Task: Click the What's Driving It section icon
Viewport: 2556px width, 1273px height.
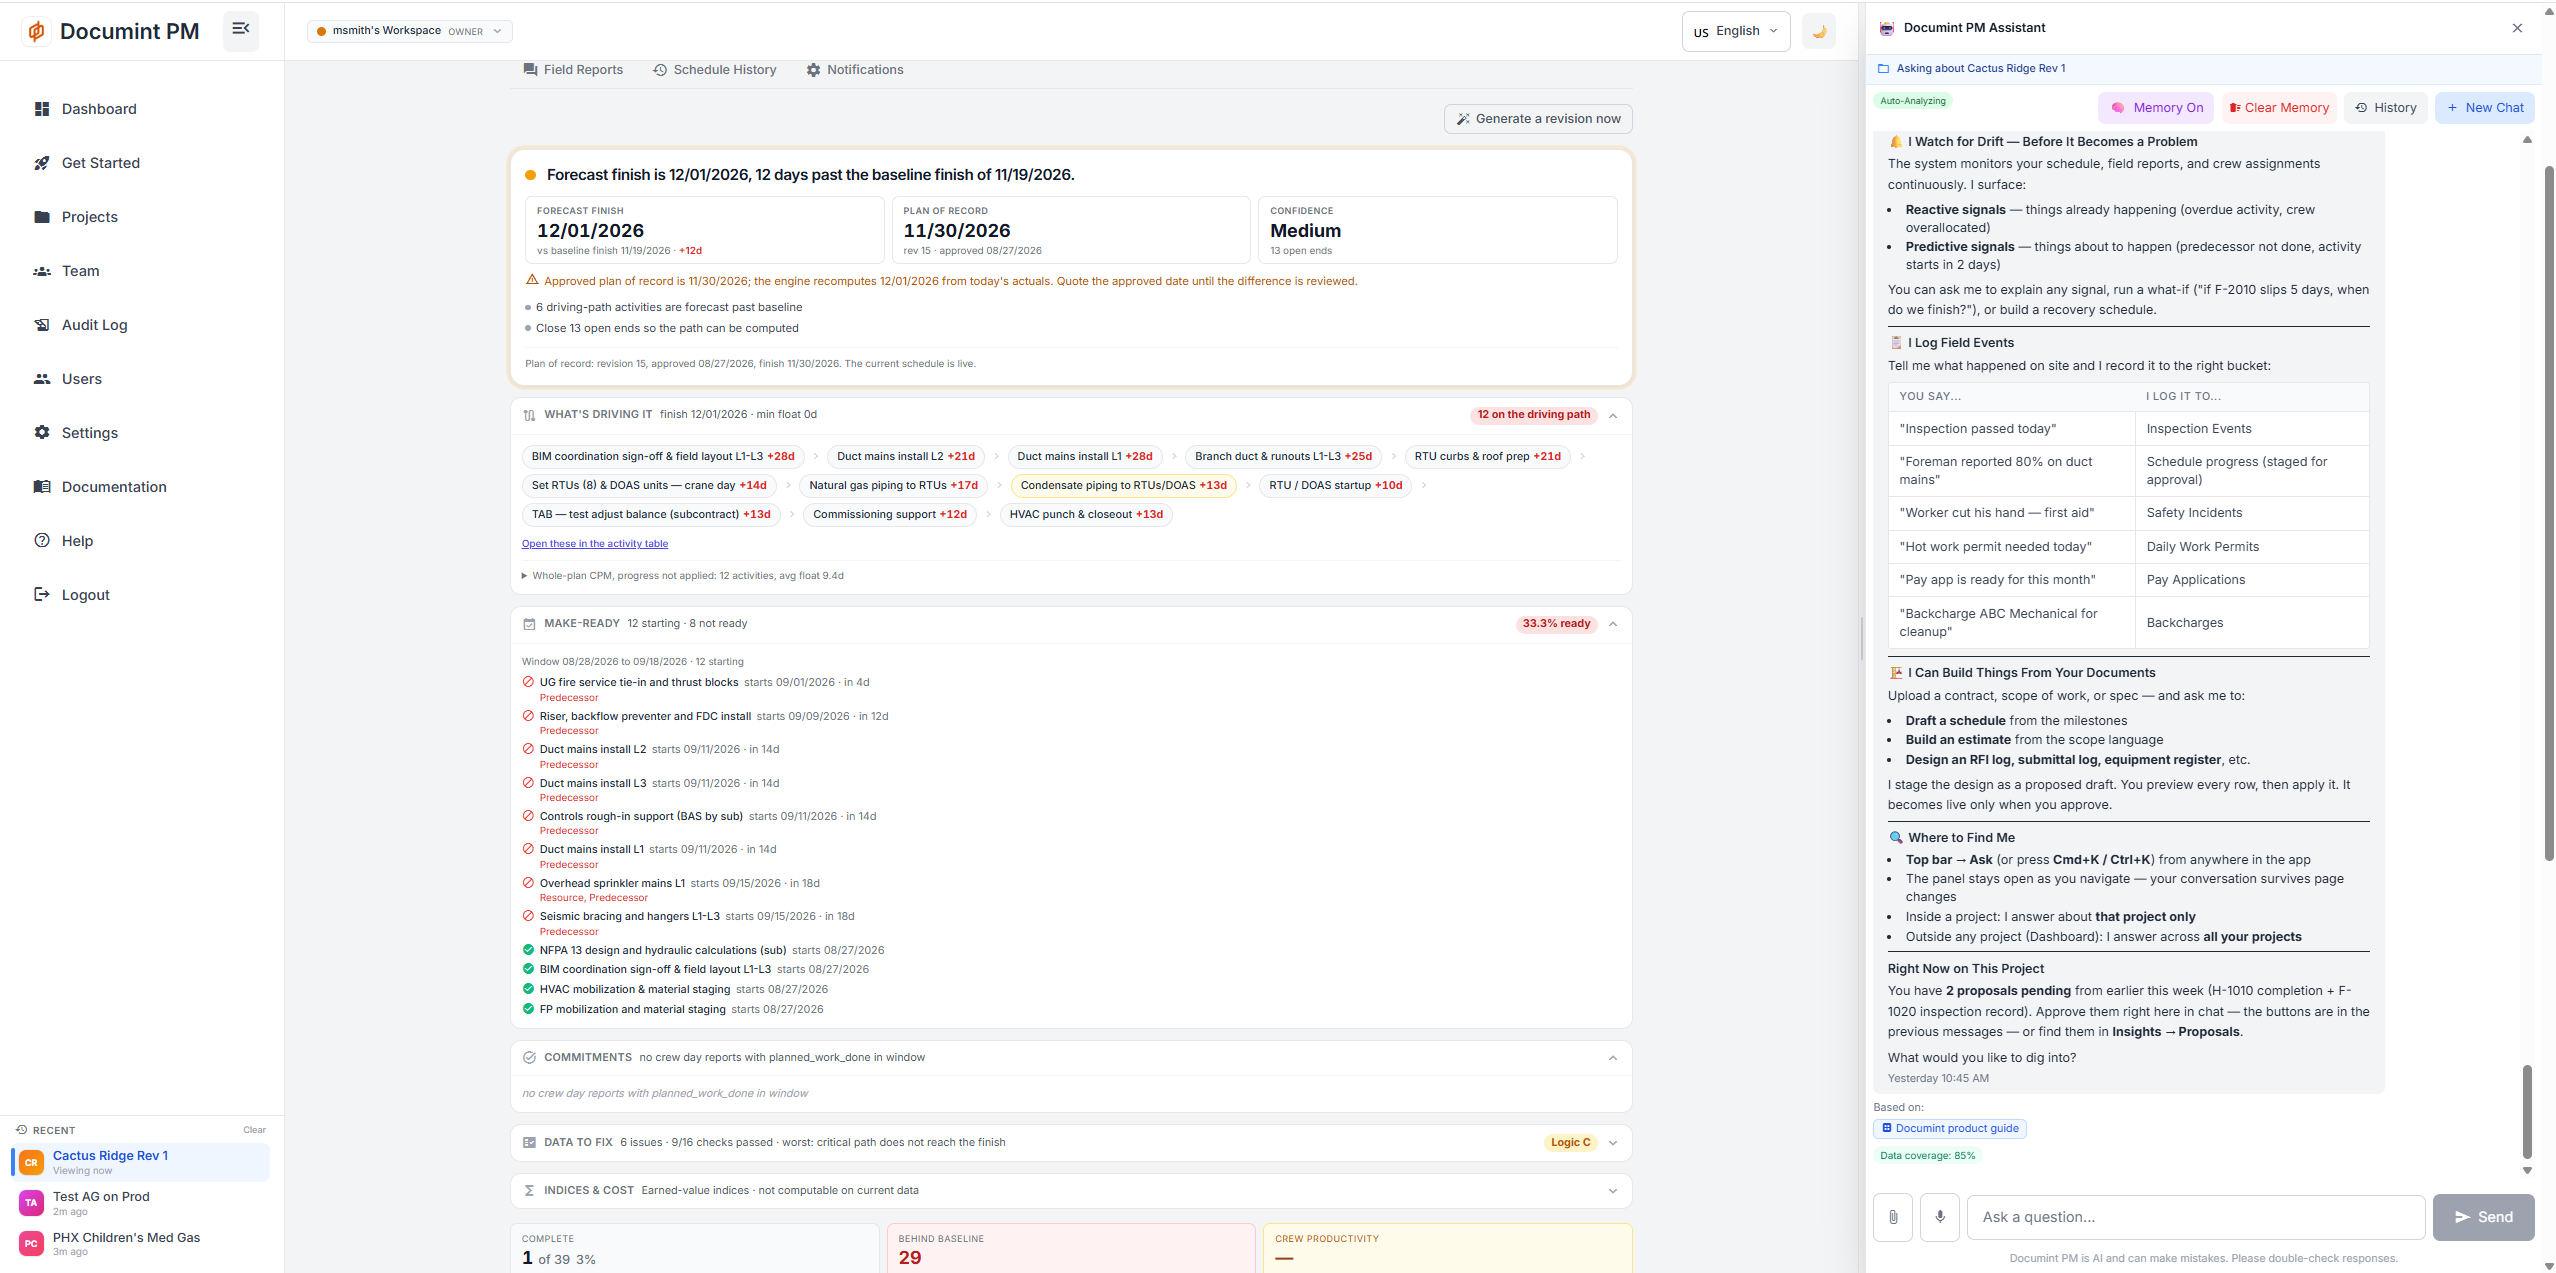Action: (529, 415)
